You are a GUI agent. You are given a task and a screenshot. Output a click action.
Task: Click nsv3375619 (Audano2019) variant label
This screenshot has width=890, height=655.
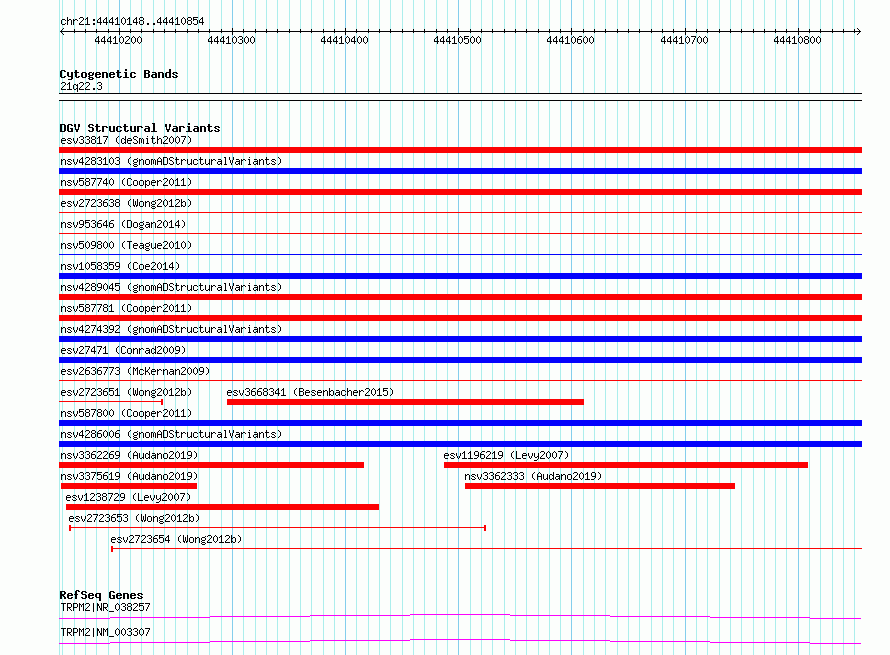click(129, 476)
